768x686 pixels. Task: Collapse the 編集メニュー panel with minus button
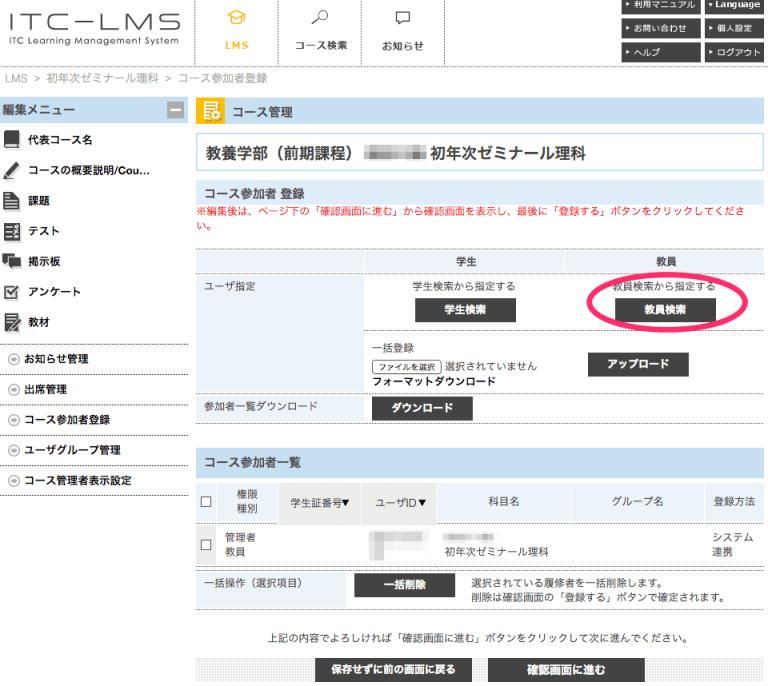pyautogui.click(x=176, y=110)
